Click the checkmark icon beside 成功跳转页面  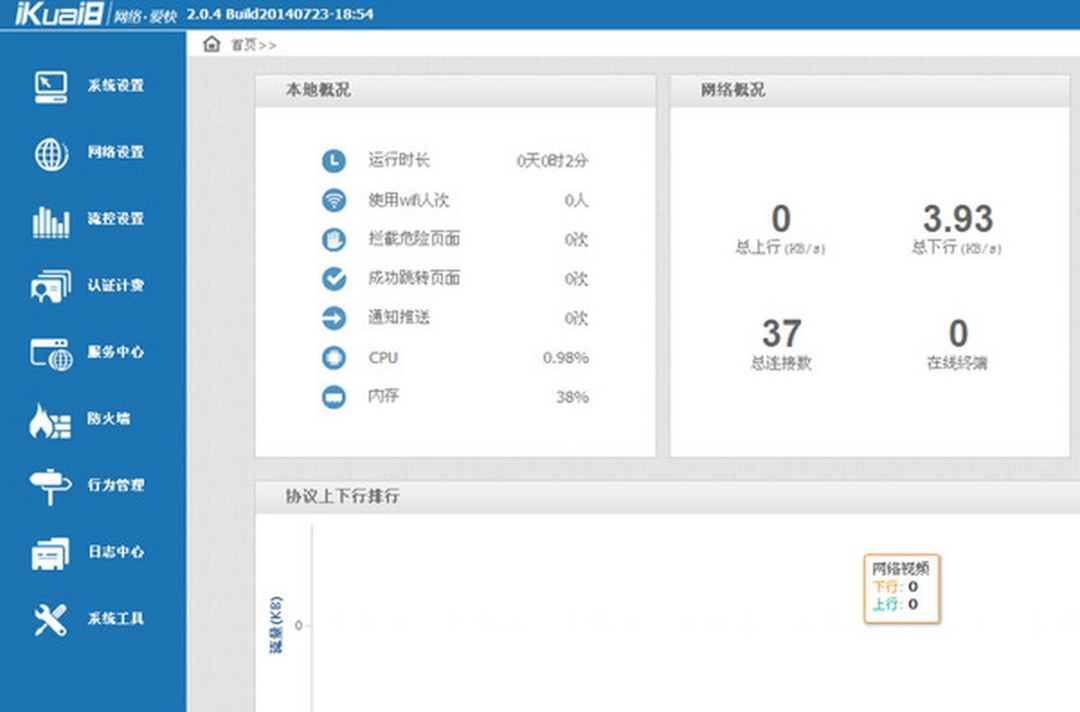tap(332, 278)
